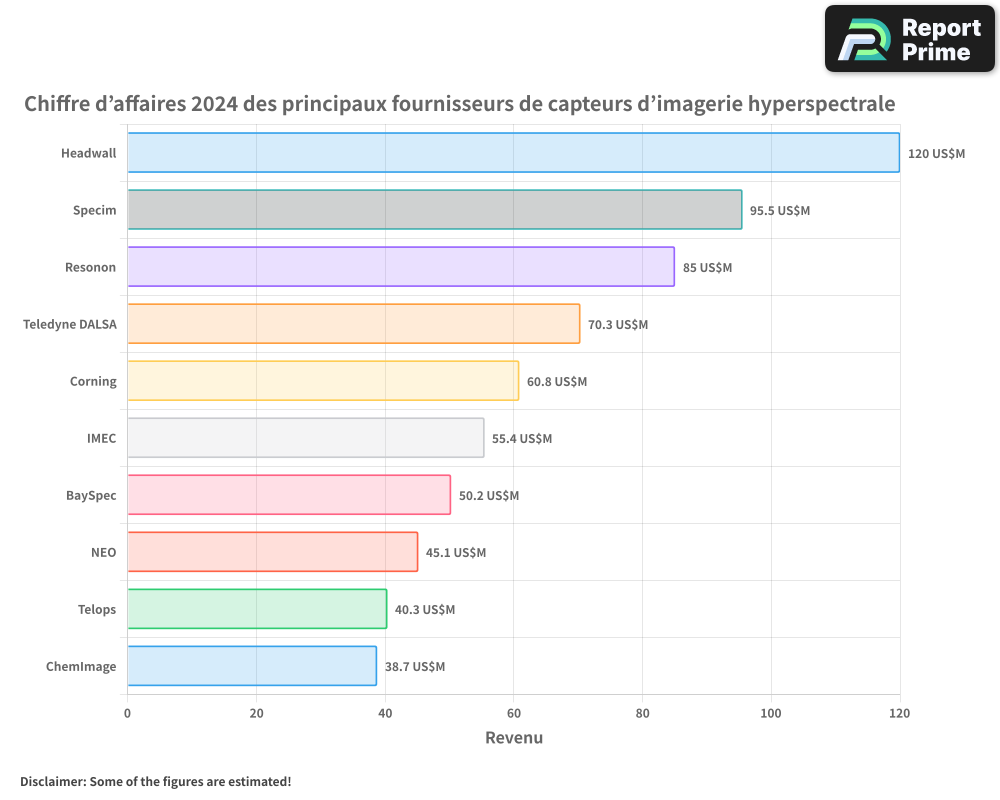The width and height of the screenshot is (1000, 800).
Task: Click the Report Prime brand text
Action: pos(940,40)
